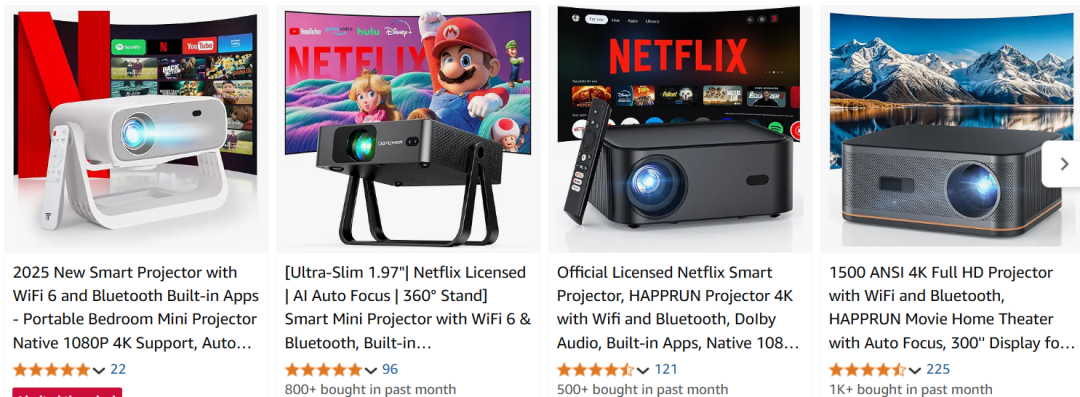Screen dimensions: 1080x397
Task: Click star rating of Ultra-Slim projector
Action: click(x=324, y=369)
